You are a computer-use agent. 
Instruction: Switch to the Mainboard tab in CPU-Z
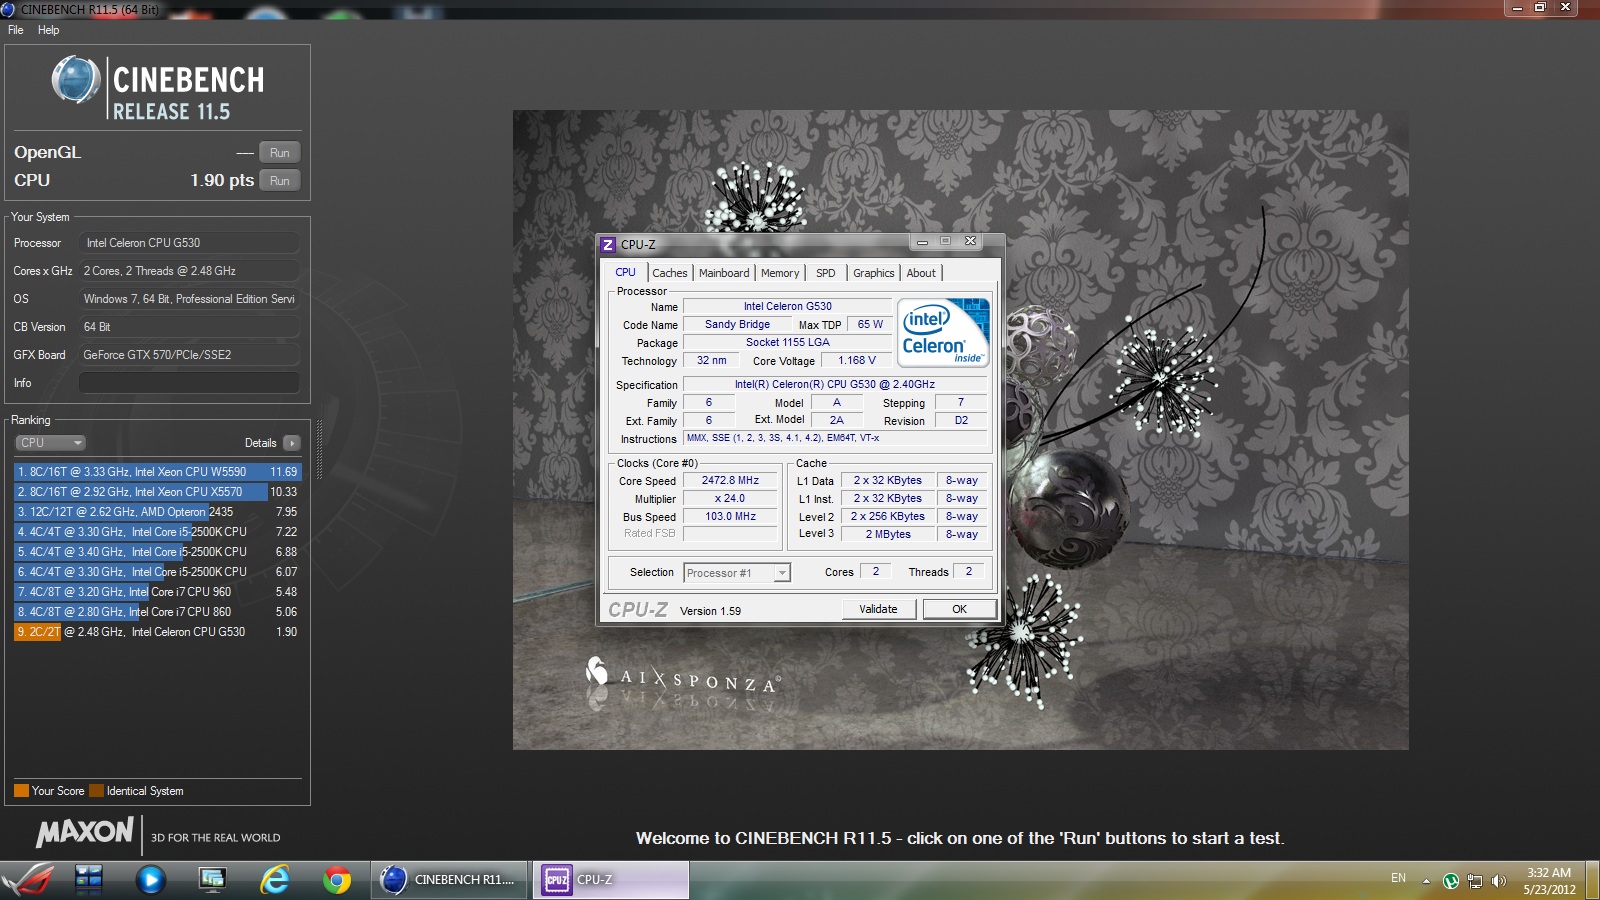click(724, 273)
